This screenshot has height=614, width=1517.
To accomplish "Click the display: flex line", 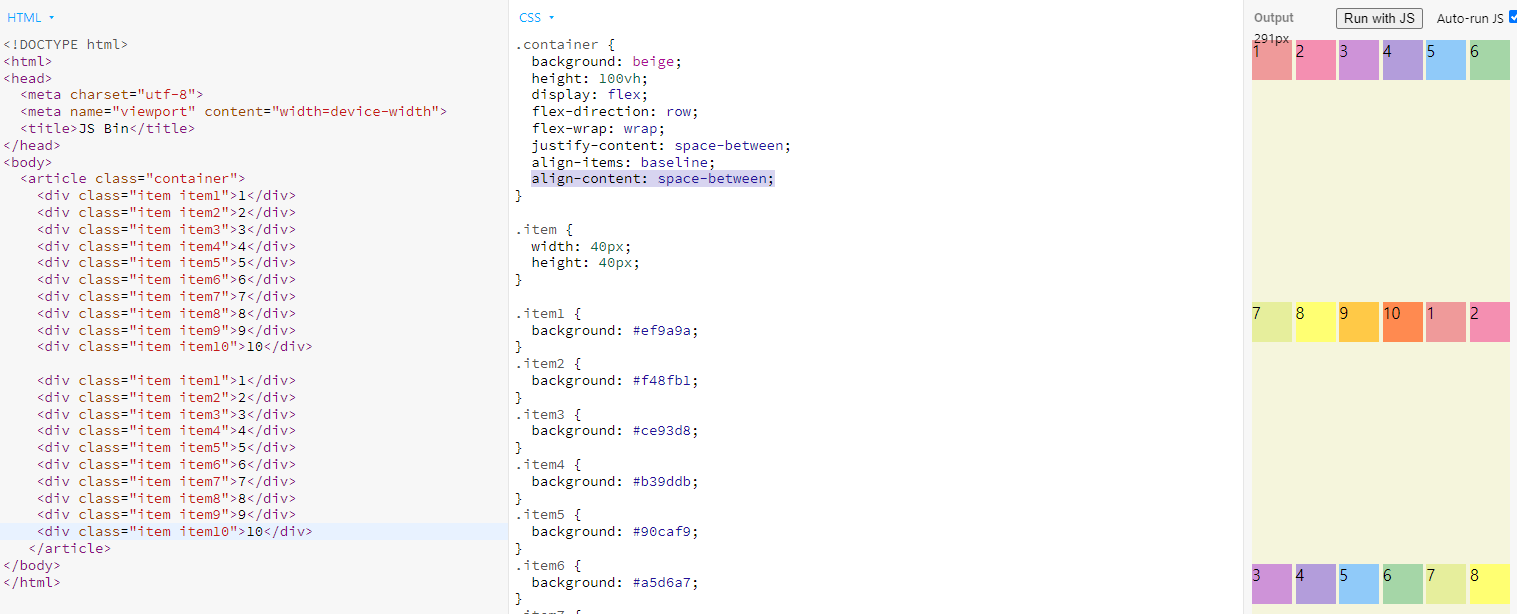I will tap(589, 95).
